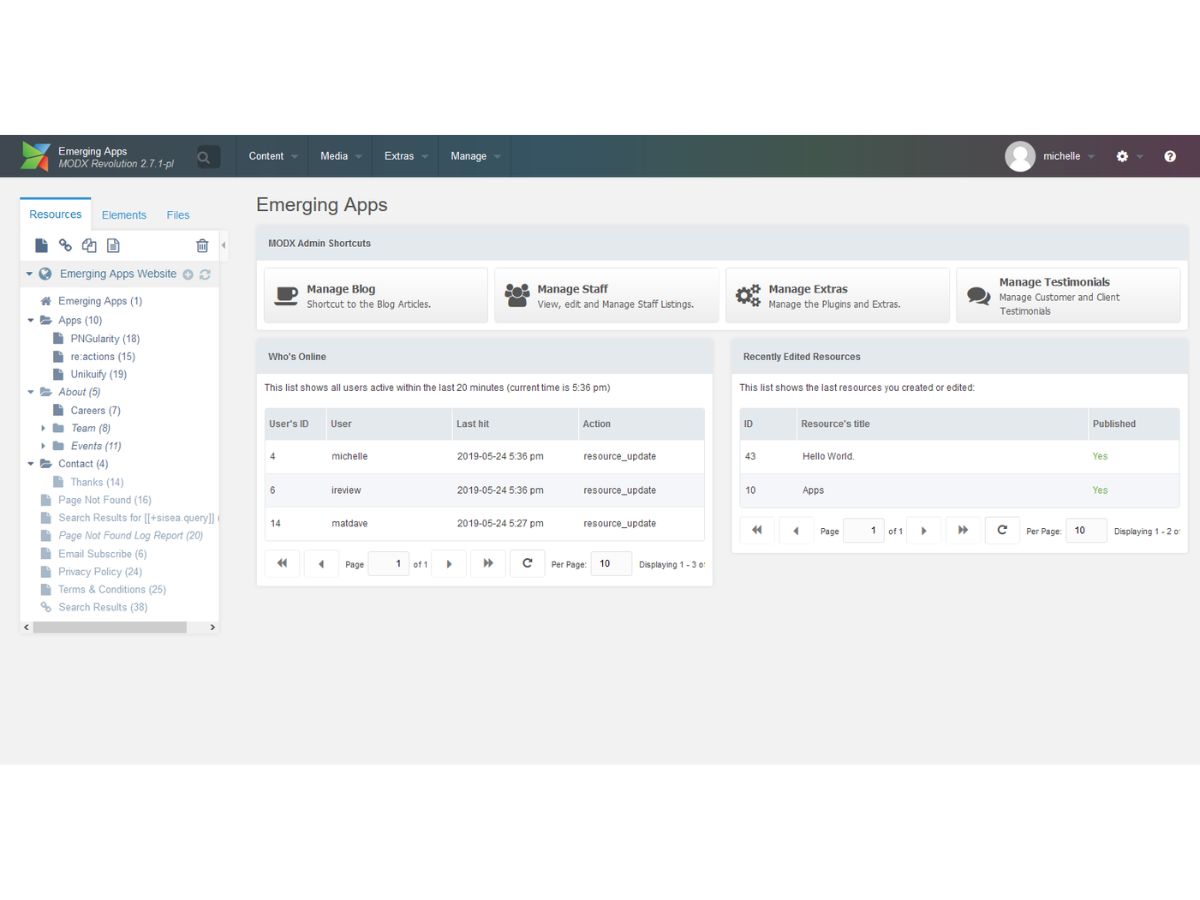Click the people icon on Manage Staff
The height and width of the screenshot is (900, 1200).
(x=517, y=295)
